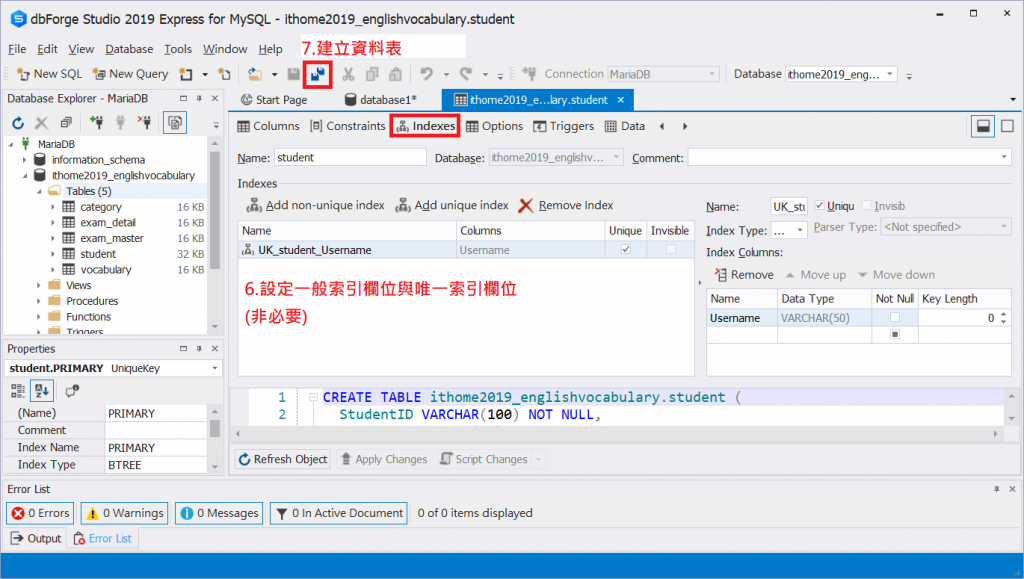Click the New SQL button
This screenshot has height=579, width=1024.
coord(50,74)
